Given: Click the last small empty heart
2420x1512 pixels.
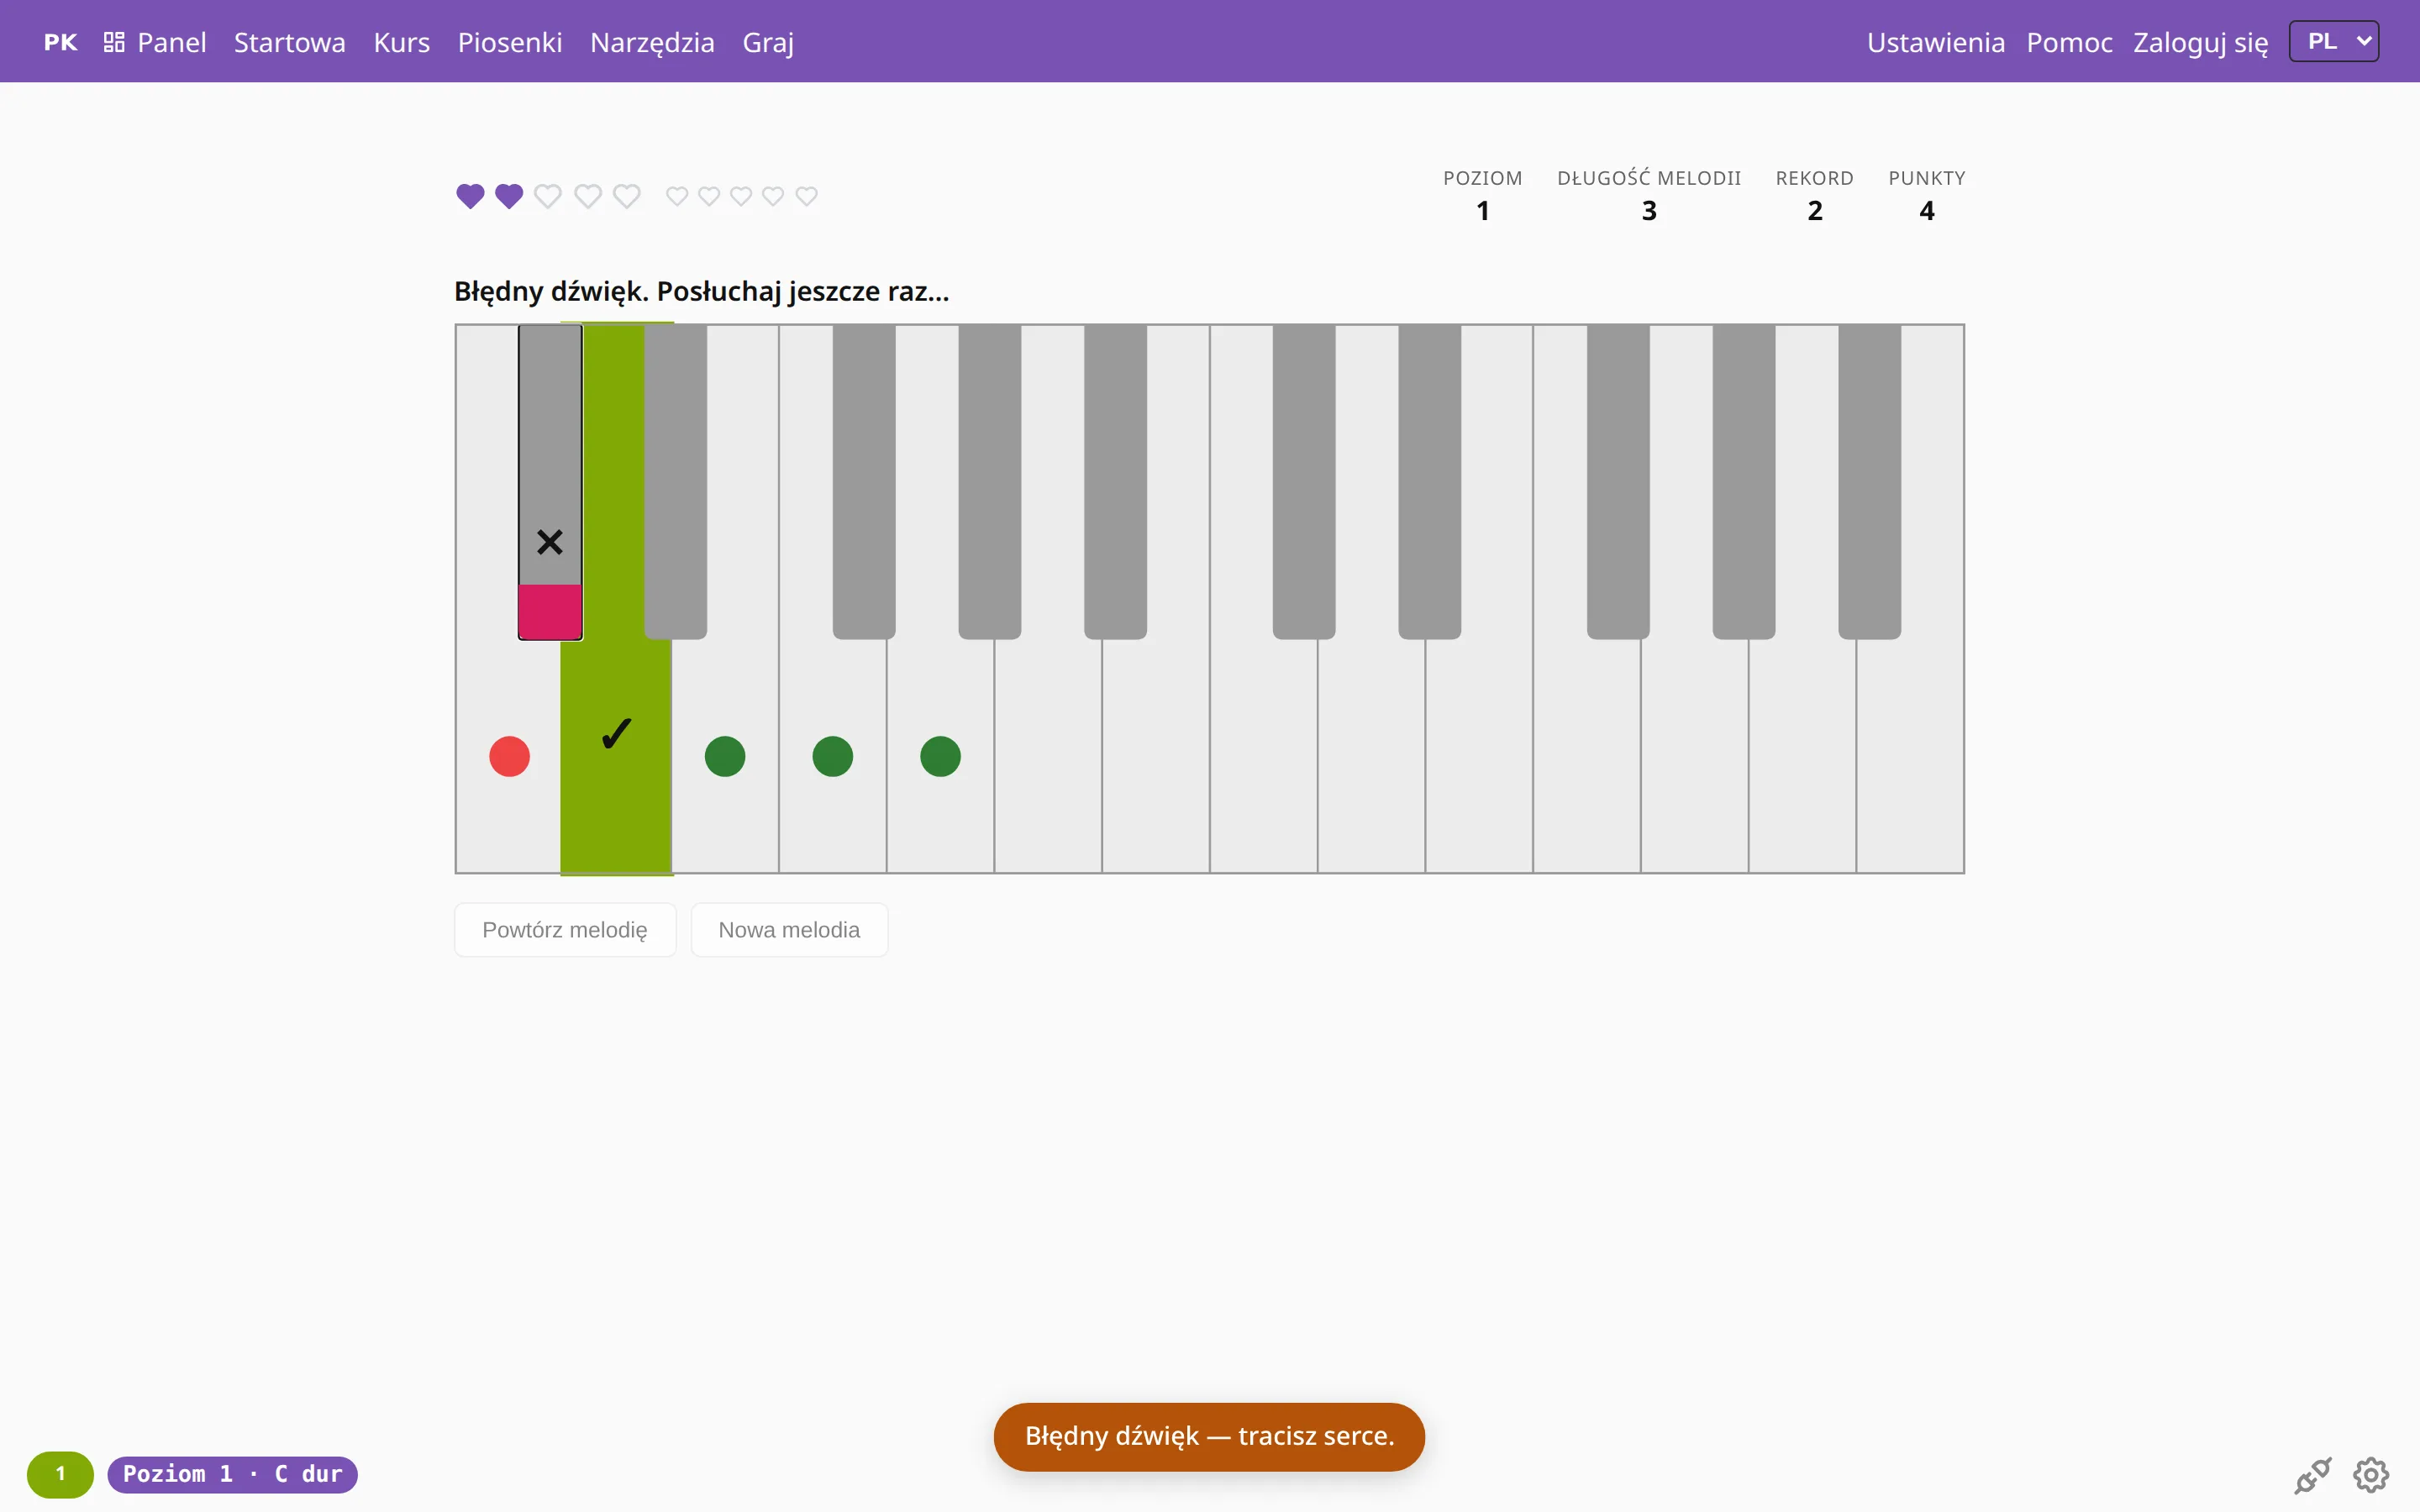Looking at the screenshot, I should click(x=806, y=196).
